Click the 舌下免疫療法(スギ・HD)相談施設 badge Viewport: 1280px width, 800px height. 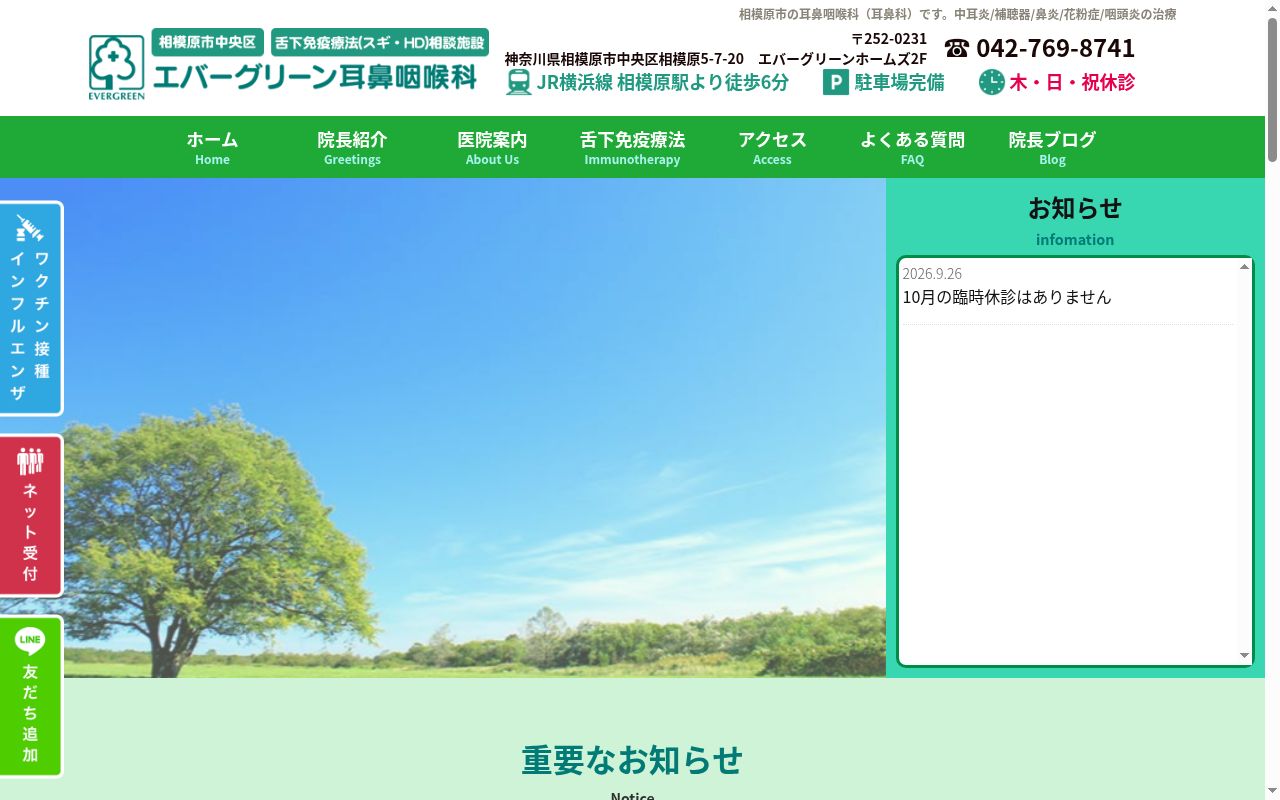pos(380,42)
